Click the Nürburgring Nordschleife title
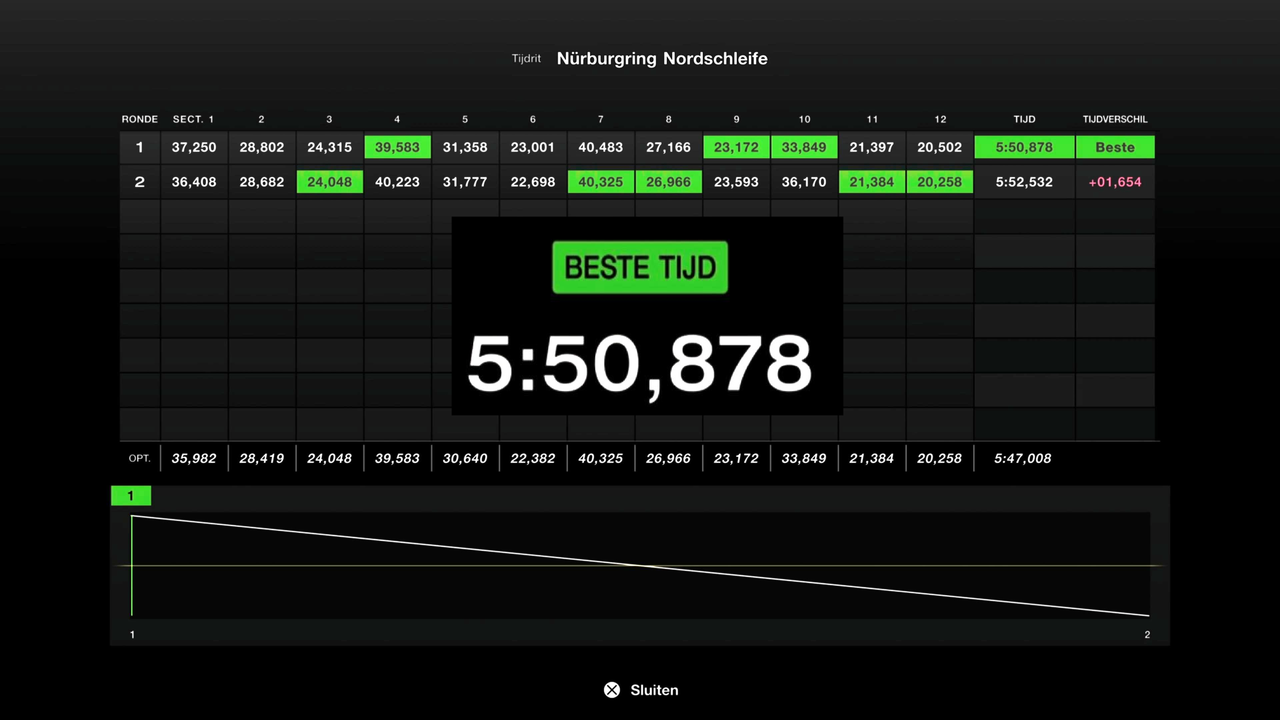The height and width of the screenshot is (720, 1280). coord(662,58)
